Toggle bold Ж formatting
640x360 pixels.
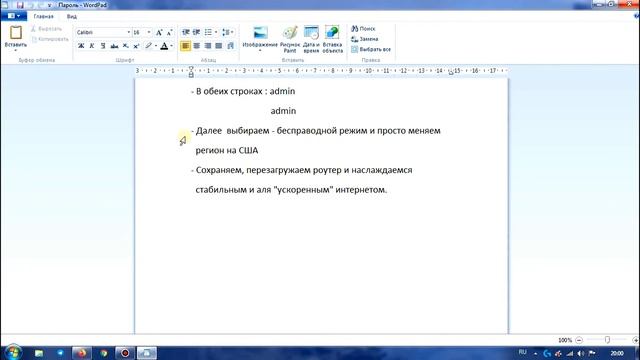coord(81,46)
